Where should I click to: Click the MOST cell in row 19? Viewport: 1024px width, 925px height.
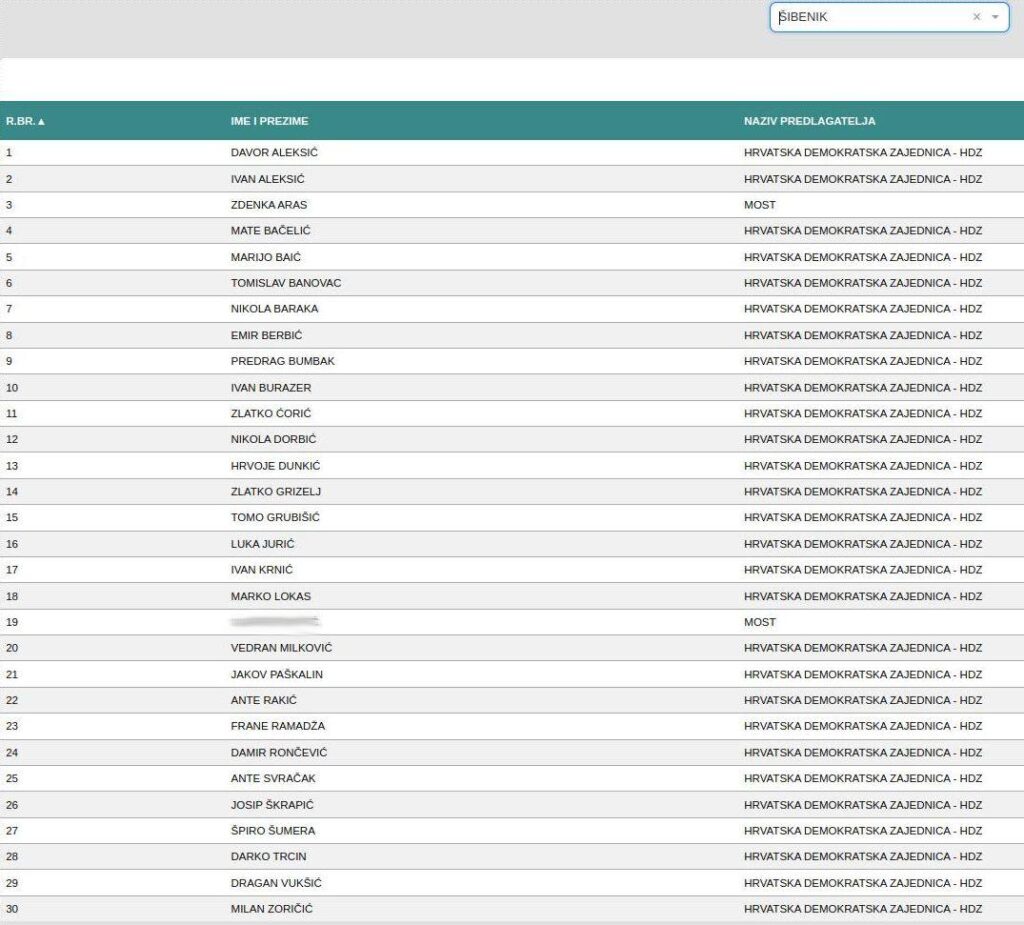(760, 622)
